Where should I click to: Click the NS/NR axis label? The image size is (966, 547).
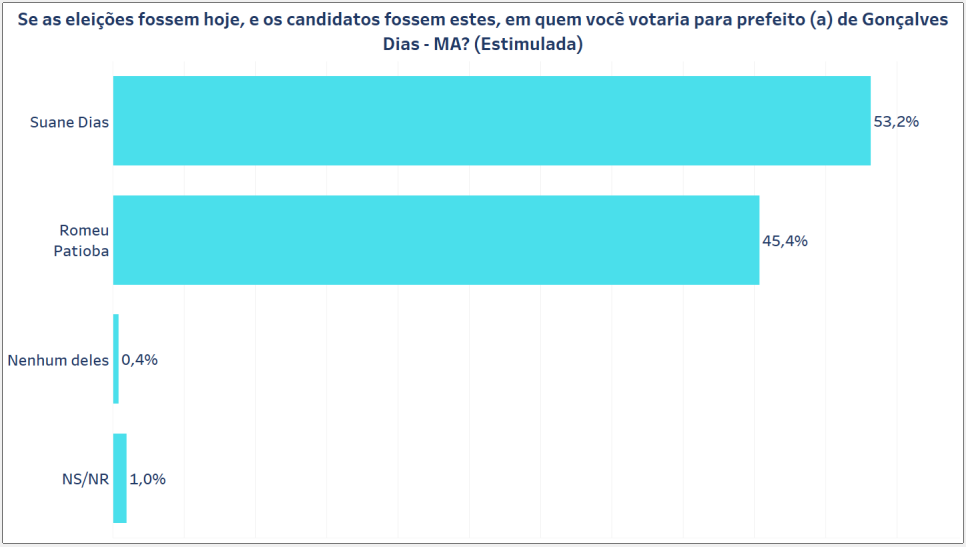click(x=85, y=479)
